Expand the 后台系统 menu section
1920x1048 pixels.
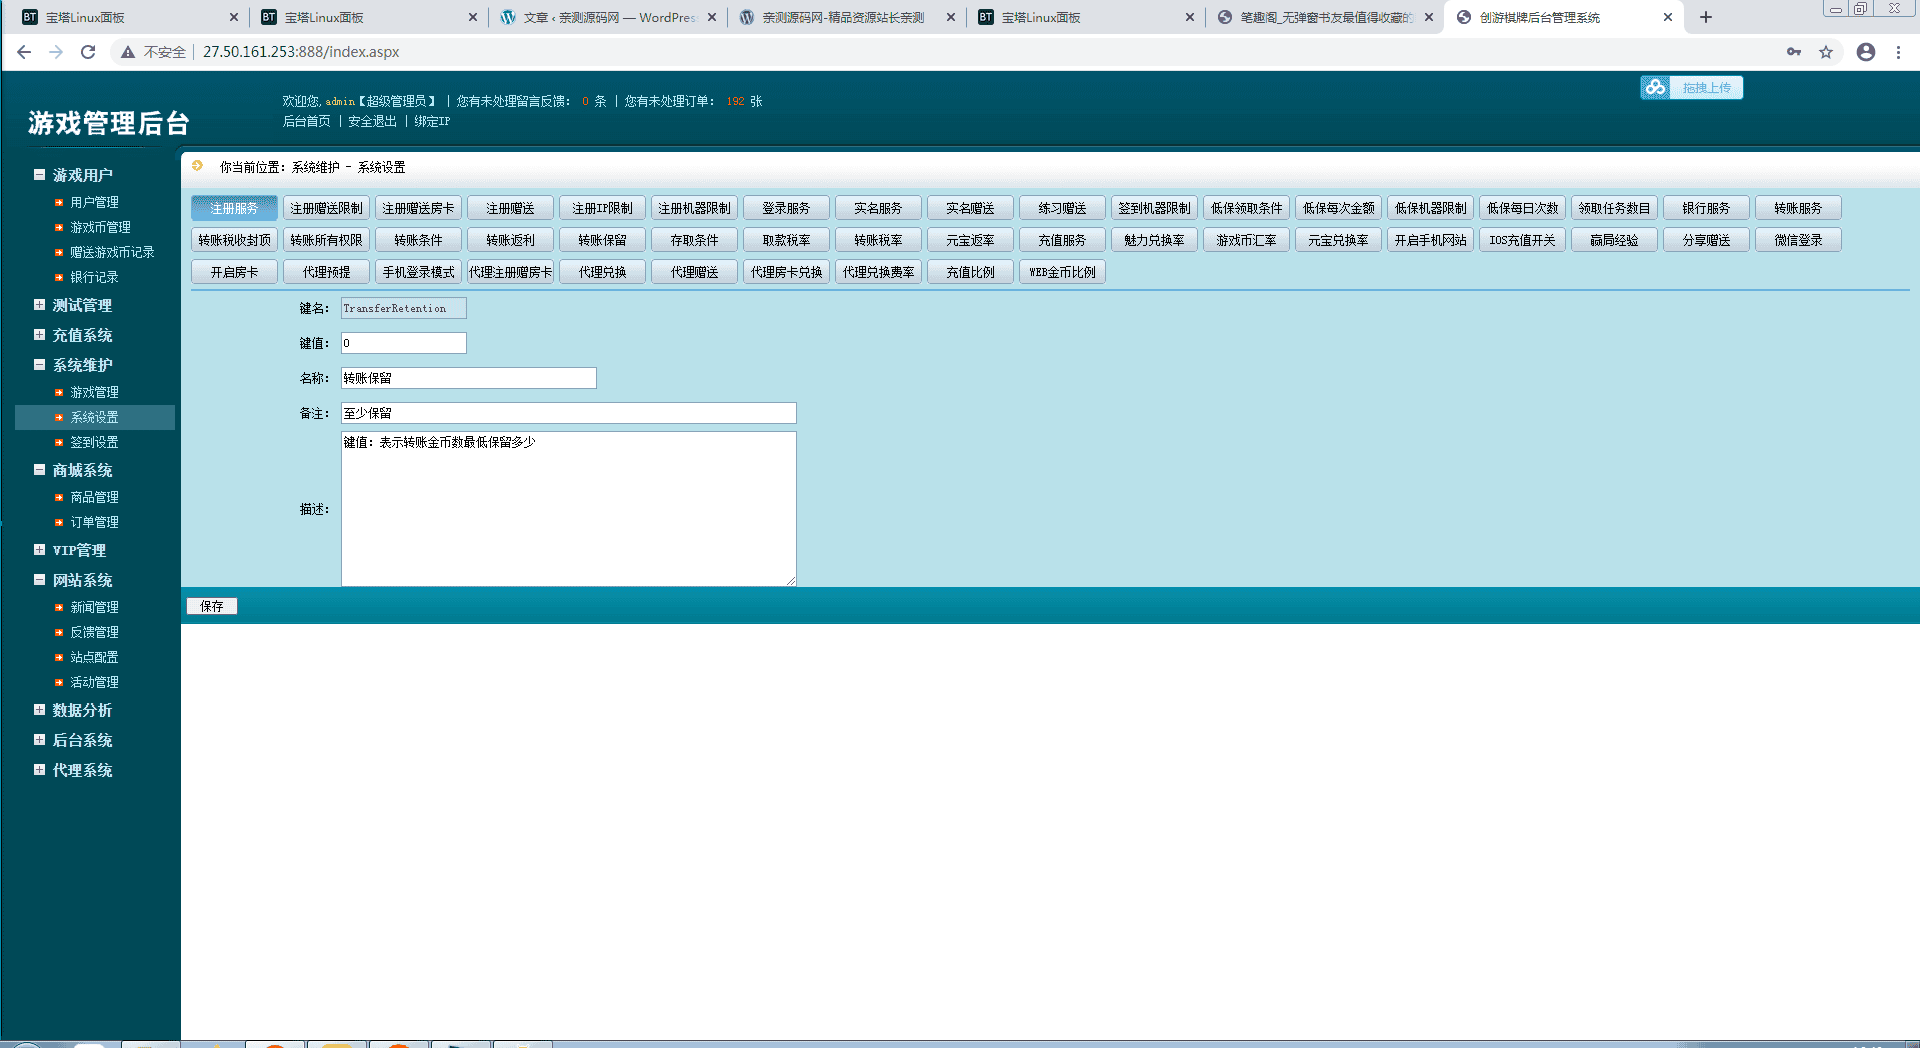[x=39, y=740]
